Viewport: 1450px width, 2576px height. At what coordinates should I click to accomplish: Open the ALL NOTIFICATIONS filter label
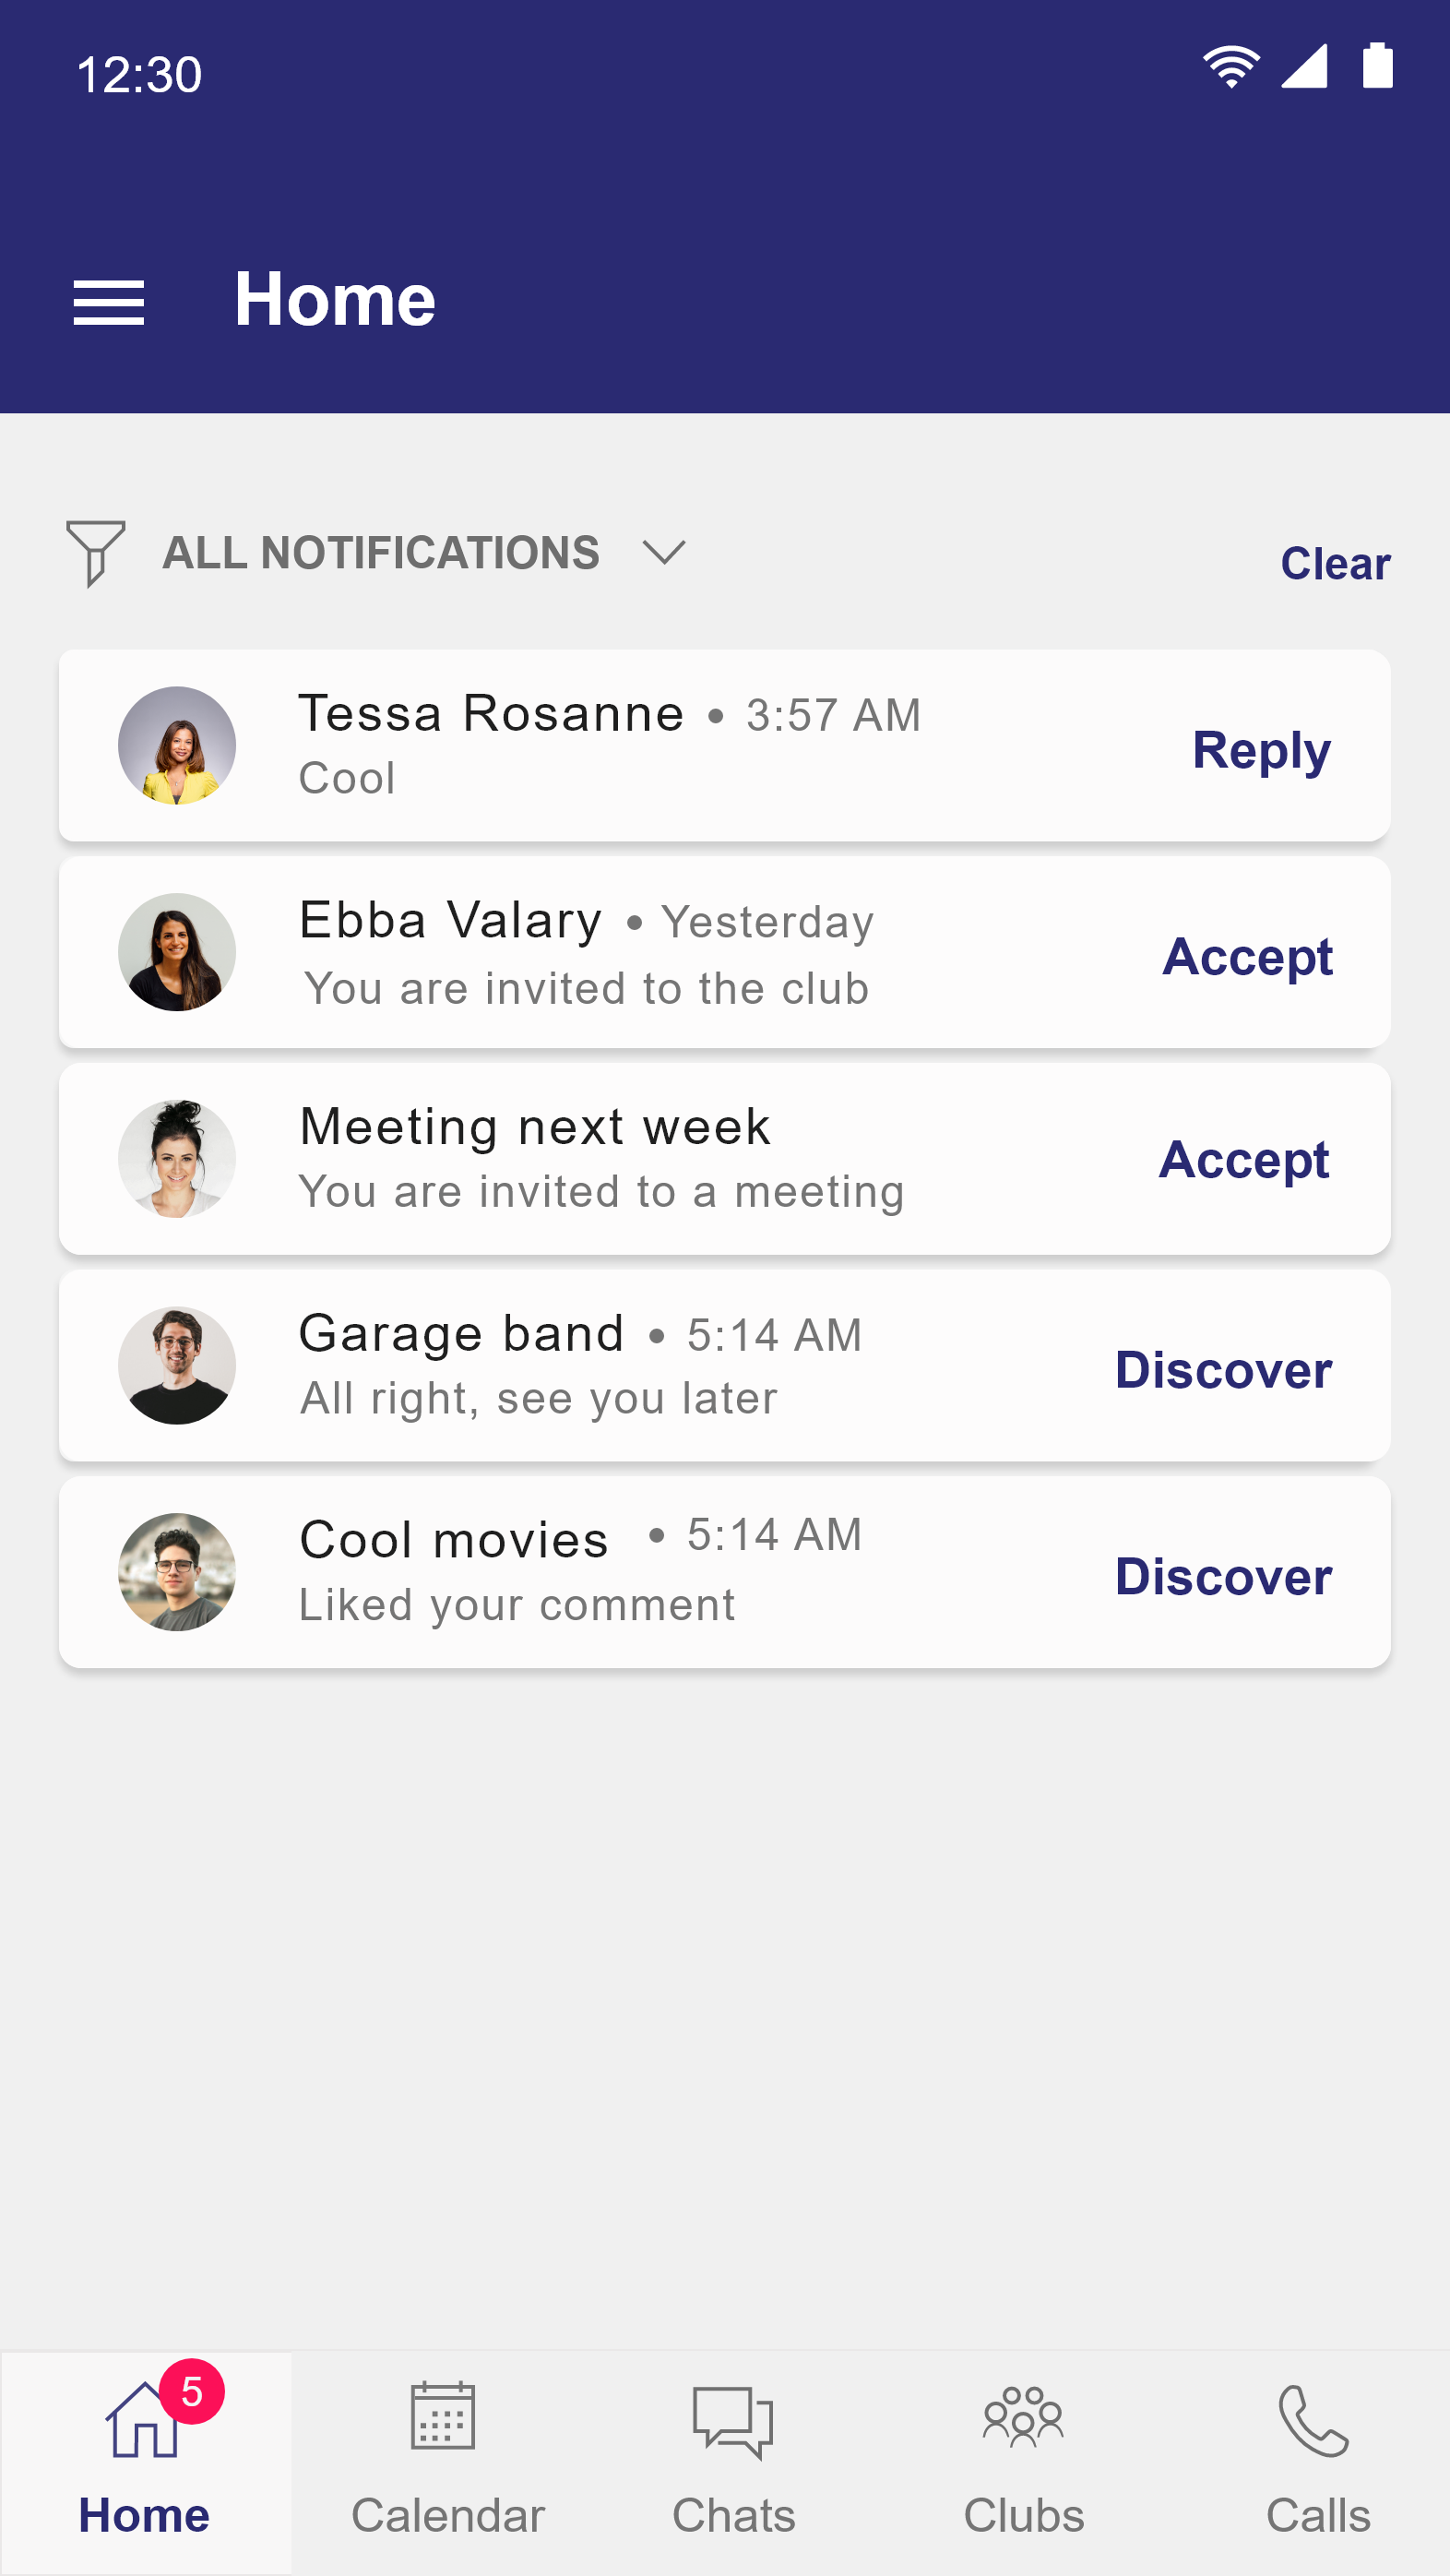pyautogui.click(x=381, y=553)
